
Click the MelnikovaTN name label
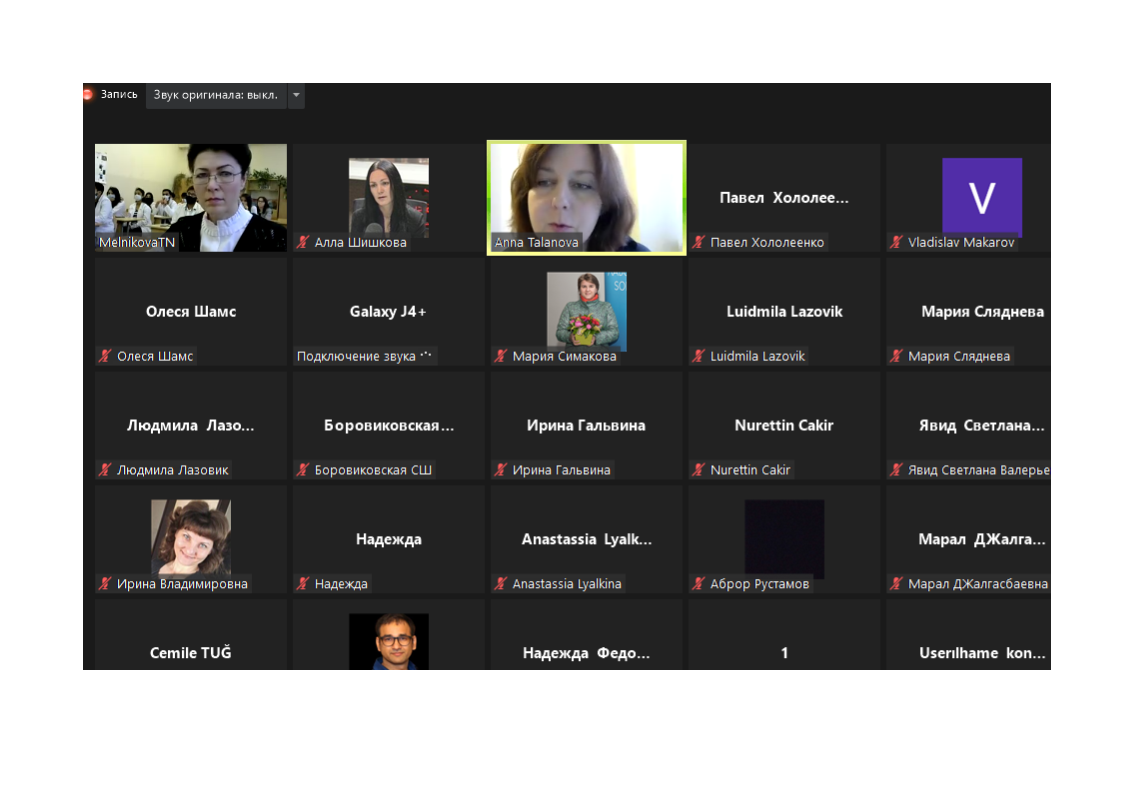[137, 242]
